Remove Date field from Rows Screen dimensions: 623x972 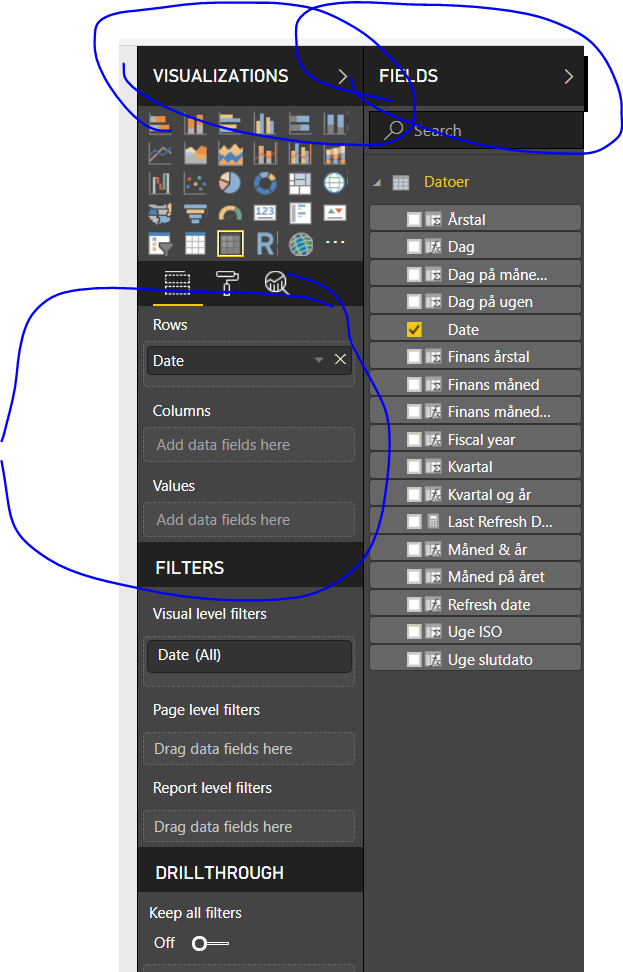340,360
